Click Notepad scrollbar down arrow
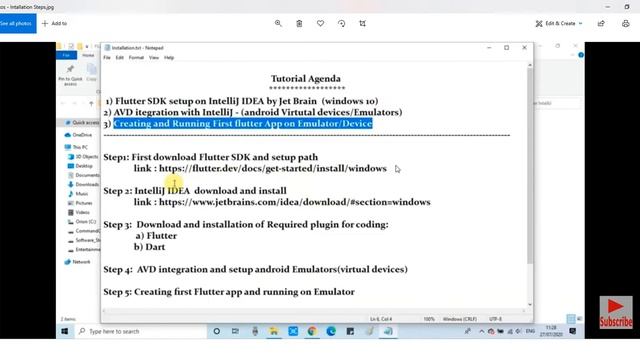 (x=530, y=304)
